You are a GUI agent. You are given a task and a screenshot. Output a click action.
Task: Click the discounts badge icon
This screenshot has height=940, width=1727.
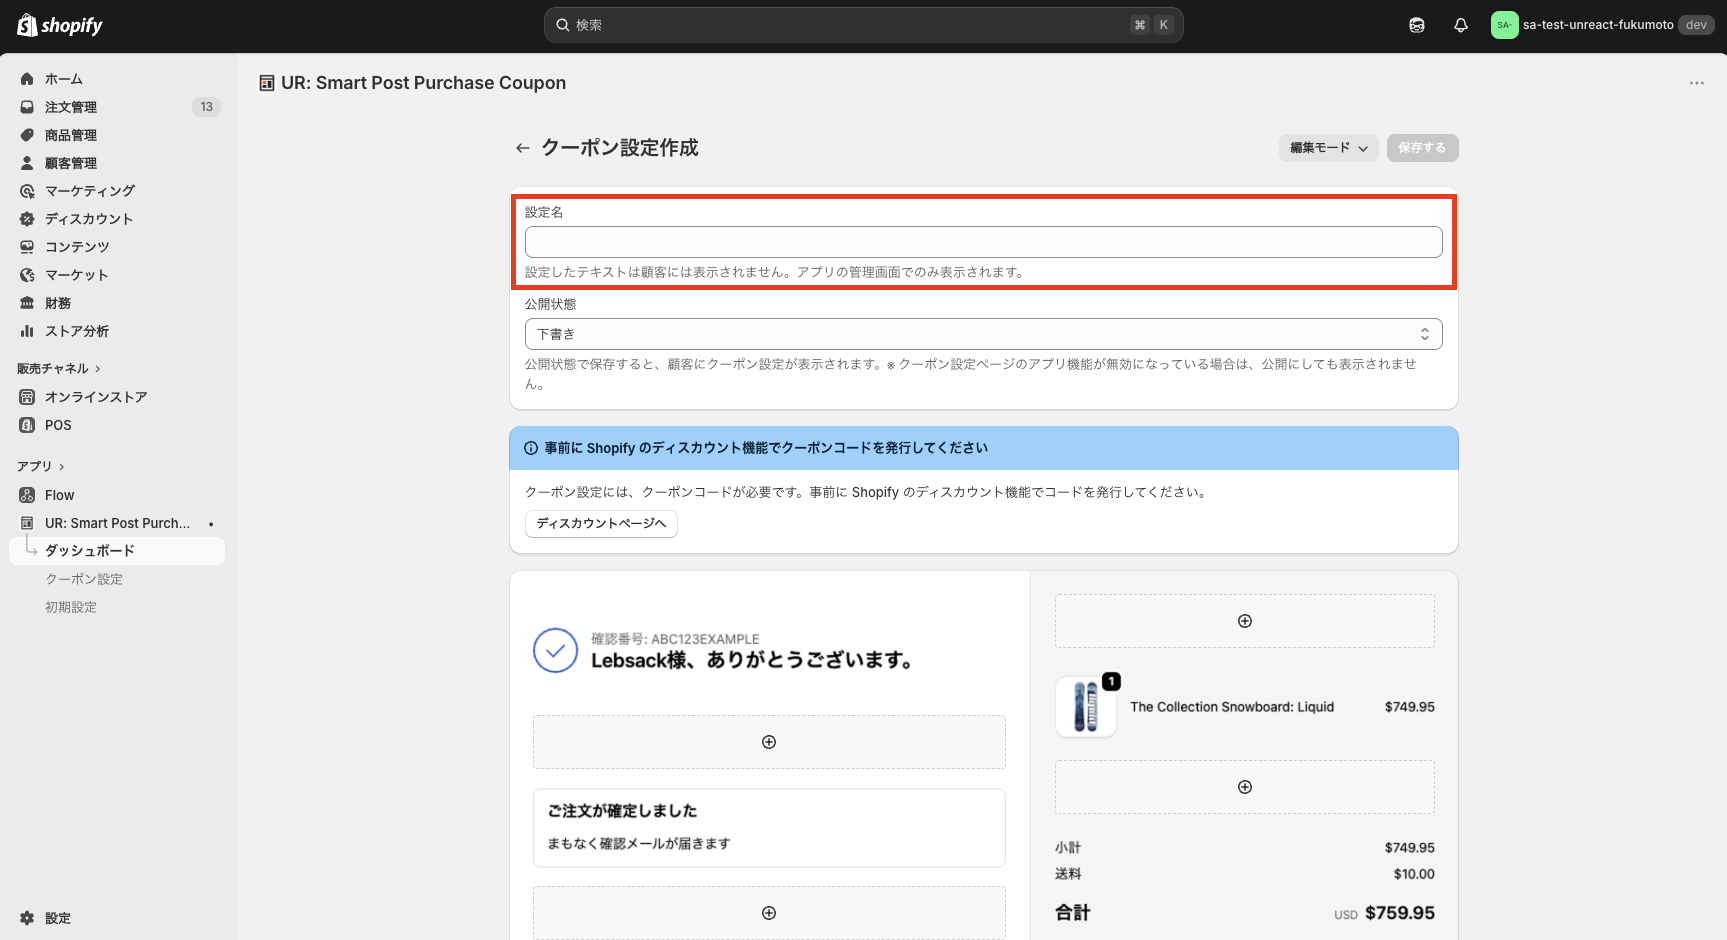[27, 219]
